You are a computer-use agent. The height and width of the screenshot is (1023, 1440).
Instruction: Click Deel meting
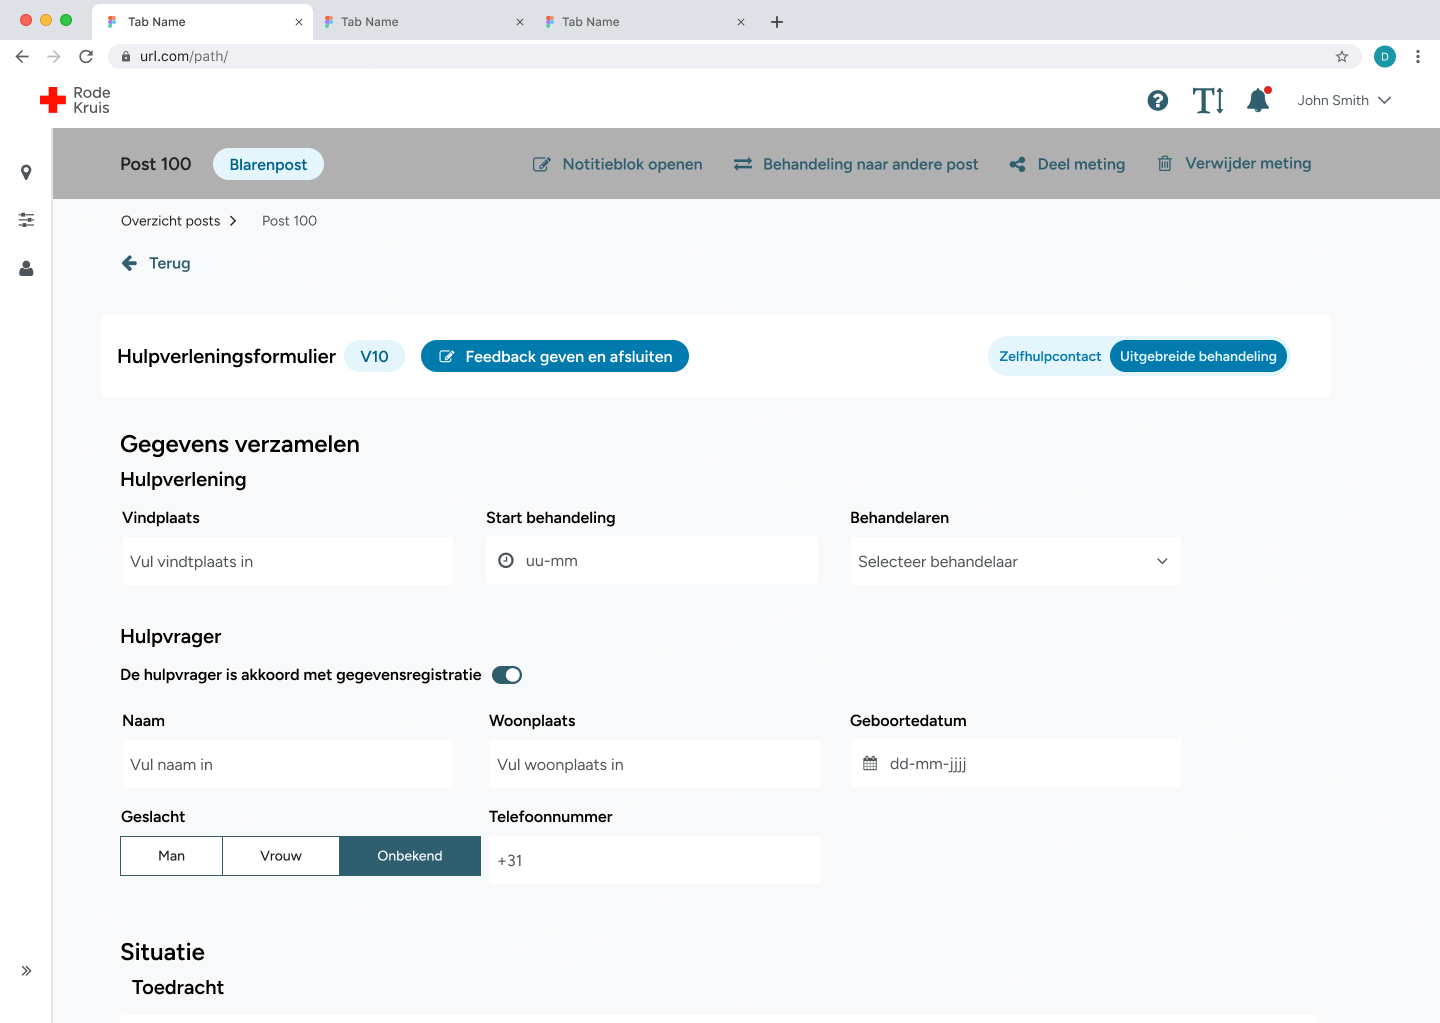[x=1067, y=164]
